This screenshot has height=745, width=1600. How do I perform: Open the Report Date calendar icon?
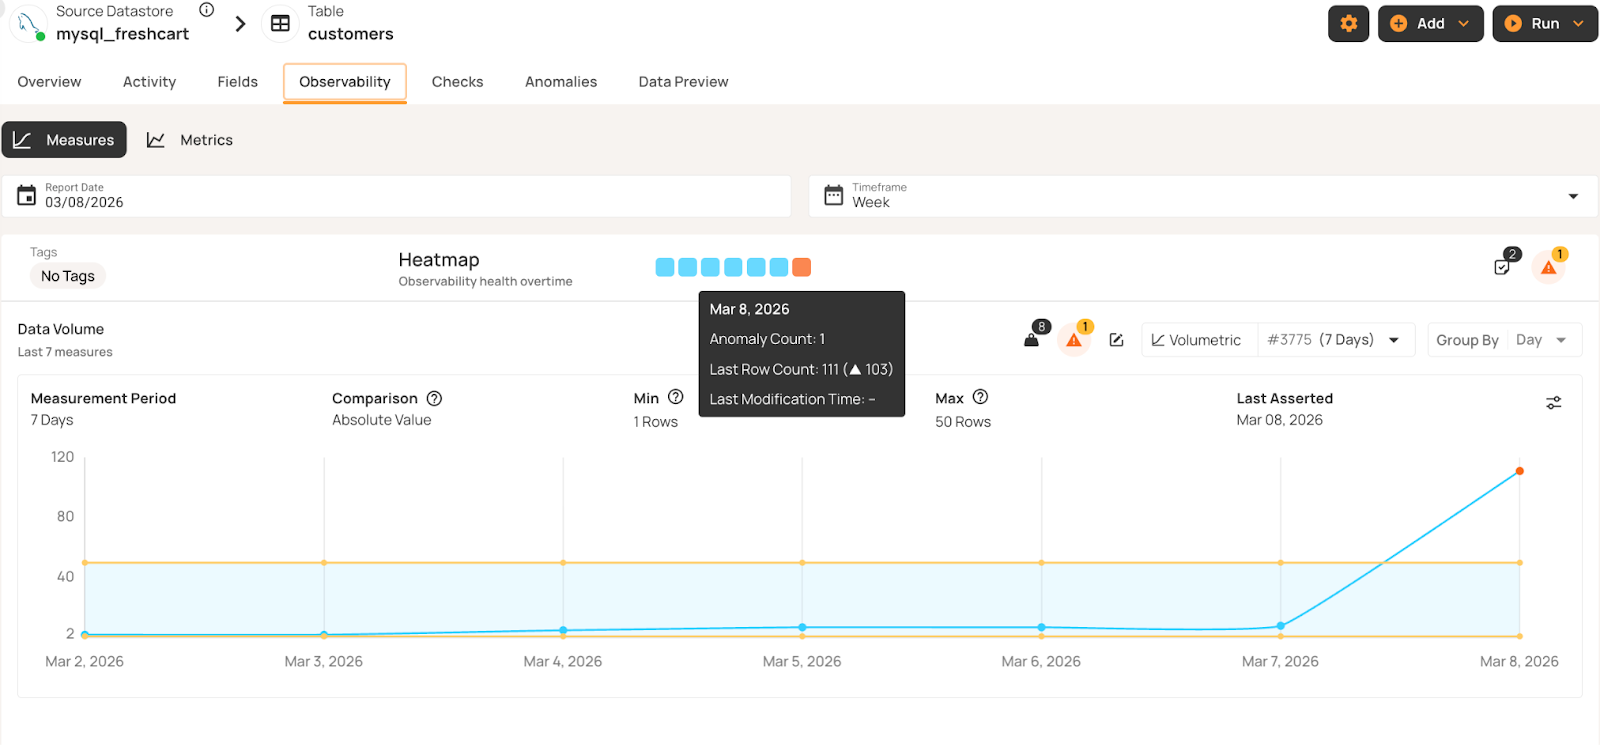click(27, 195)
